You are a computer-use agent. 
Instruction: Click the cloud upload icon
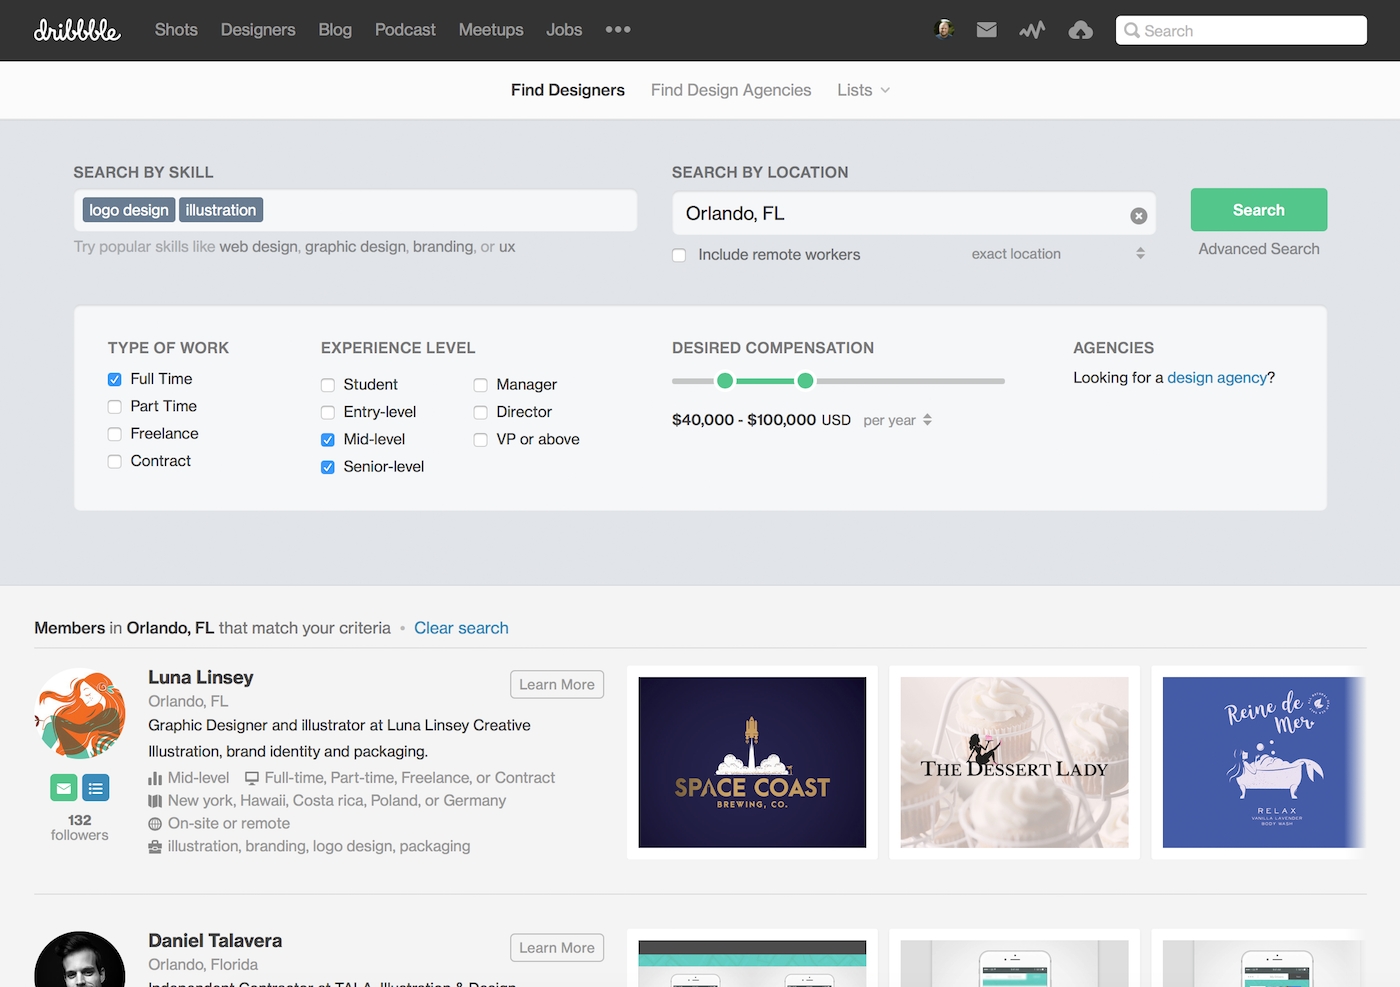[1081, 30]
